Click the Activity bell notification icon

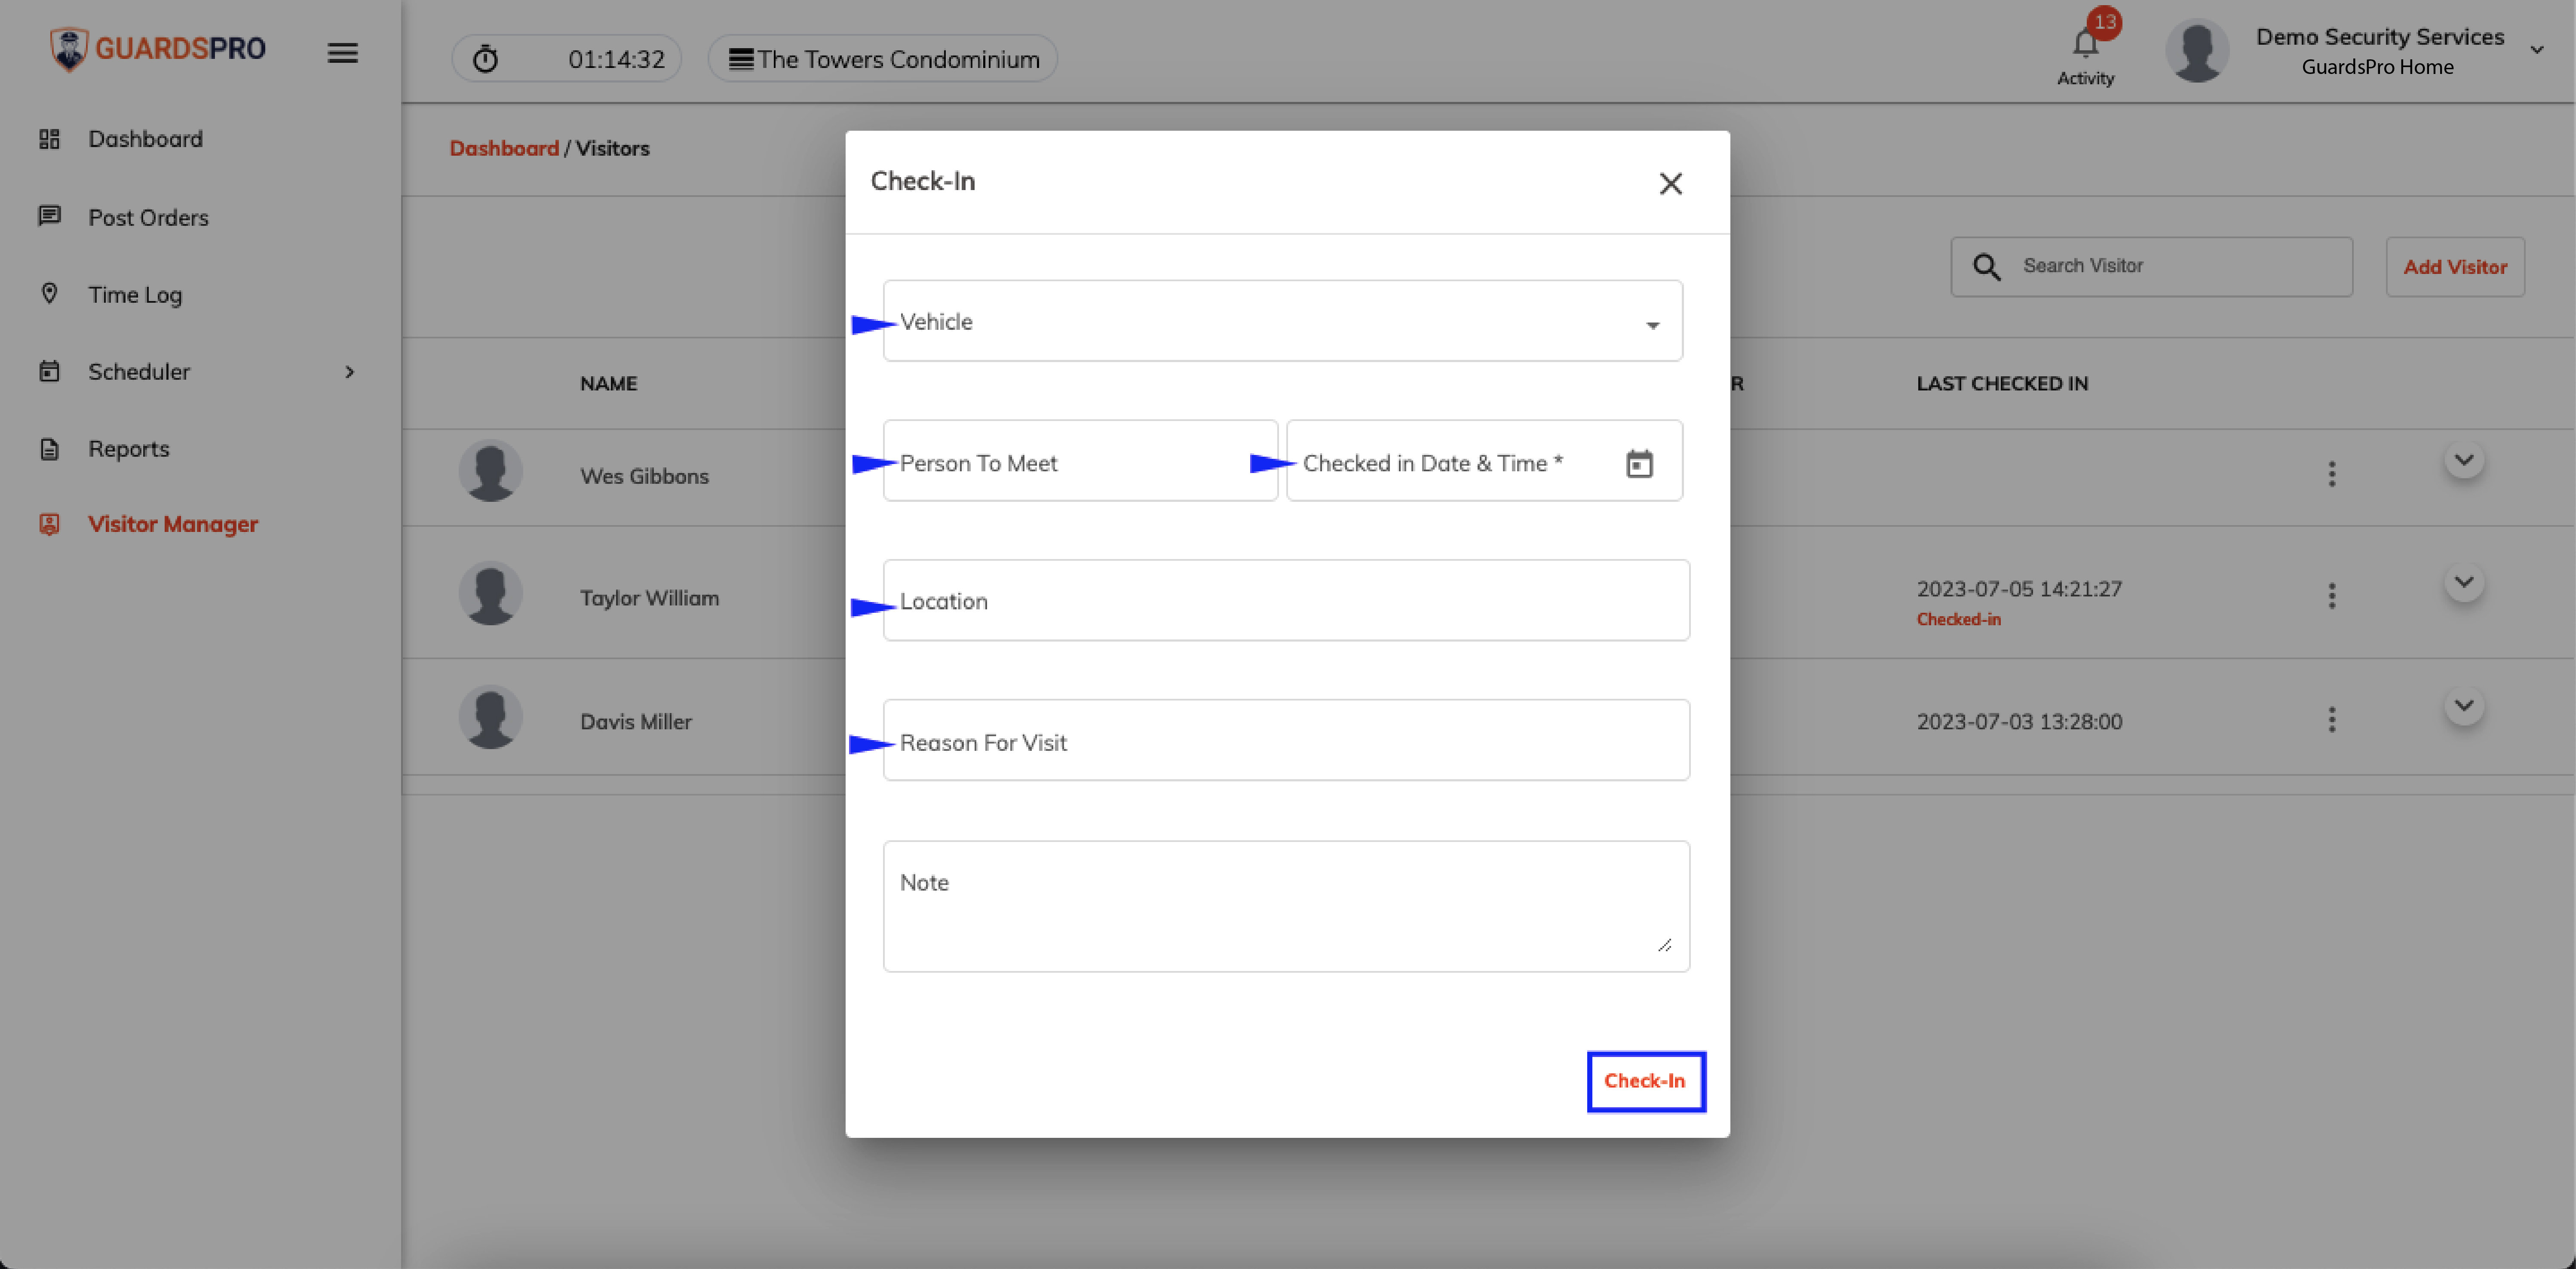[x=2085, y=44]
